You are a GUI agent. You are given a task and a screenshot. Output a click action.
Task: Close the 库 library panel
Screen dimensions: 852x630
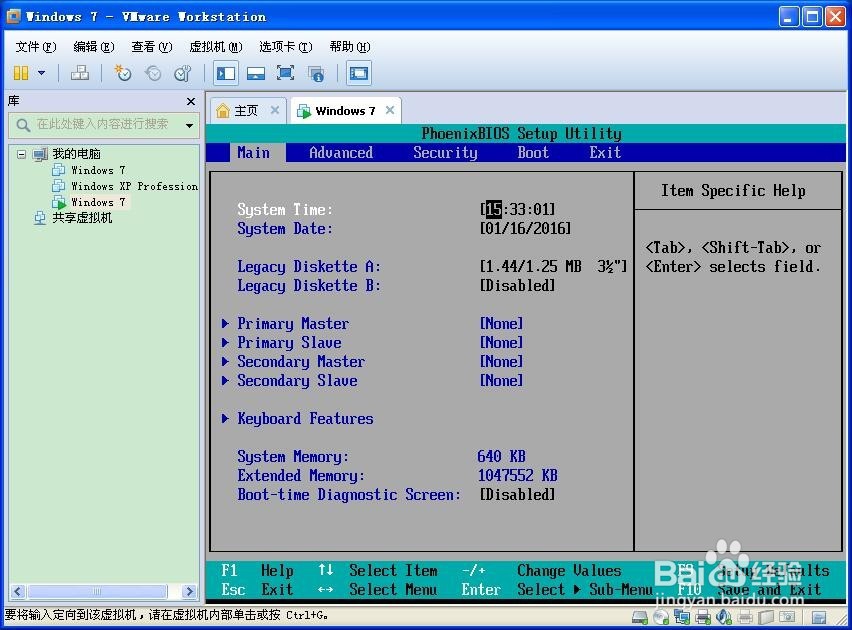click(191, 101)
